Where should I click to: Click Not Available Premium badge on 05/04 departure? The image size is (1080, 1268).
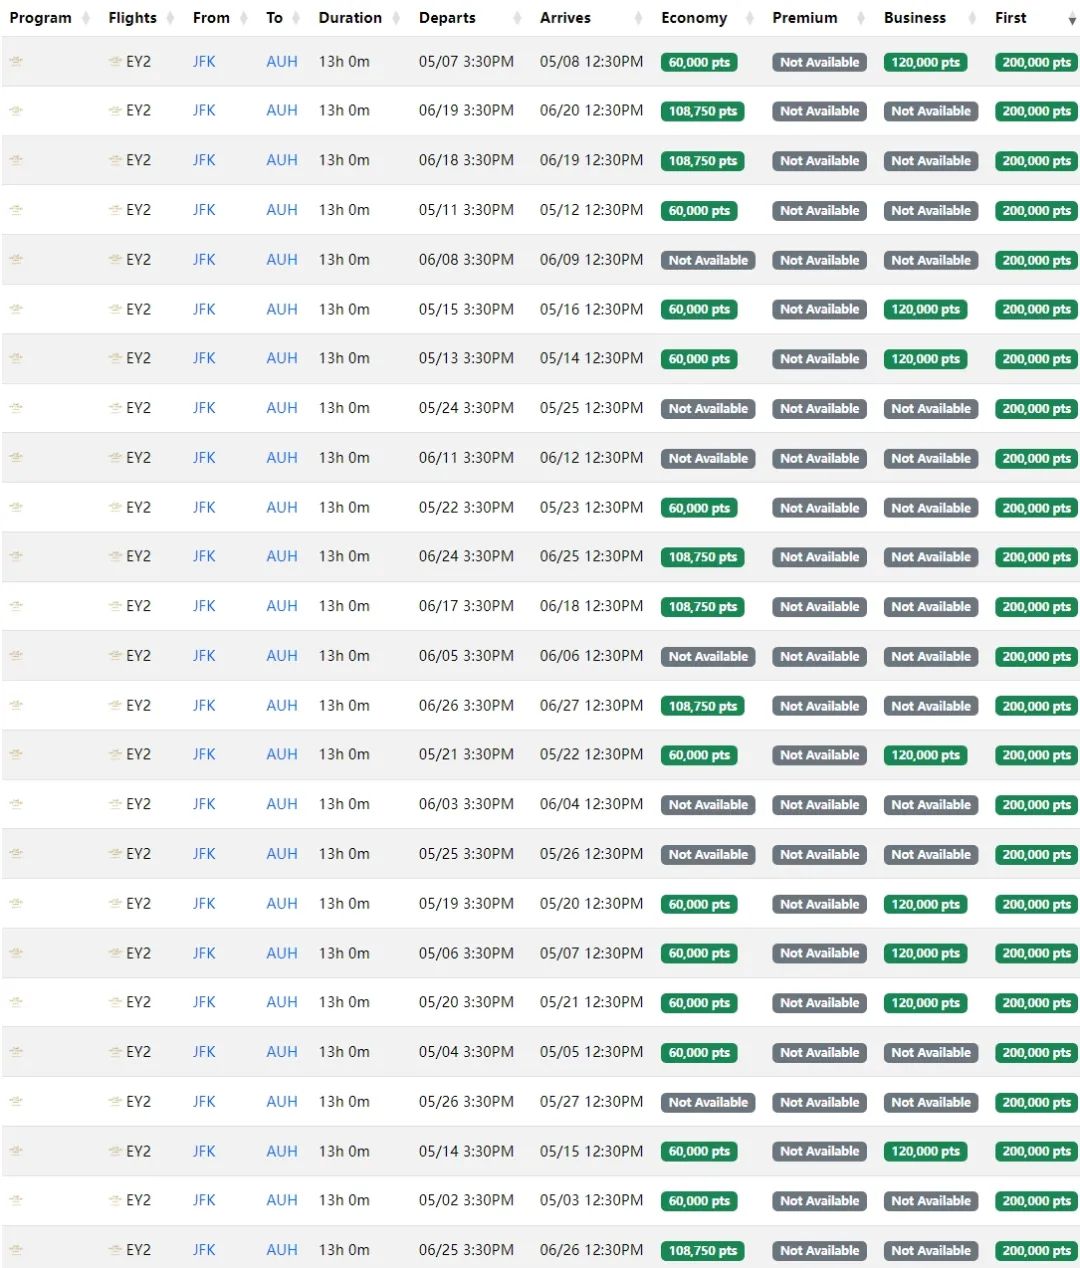(x=819, y=1052)
